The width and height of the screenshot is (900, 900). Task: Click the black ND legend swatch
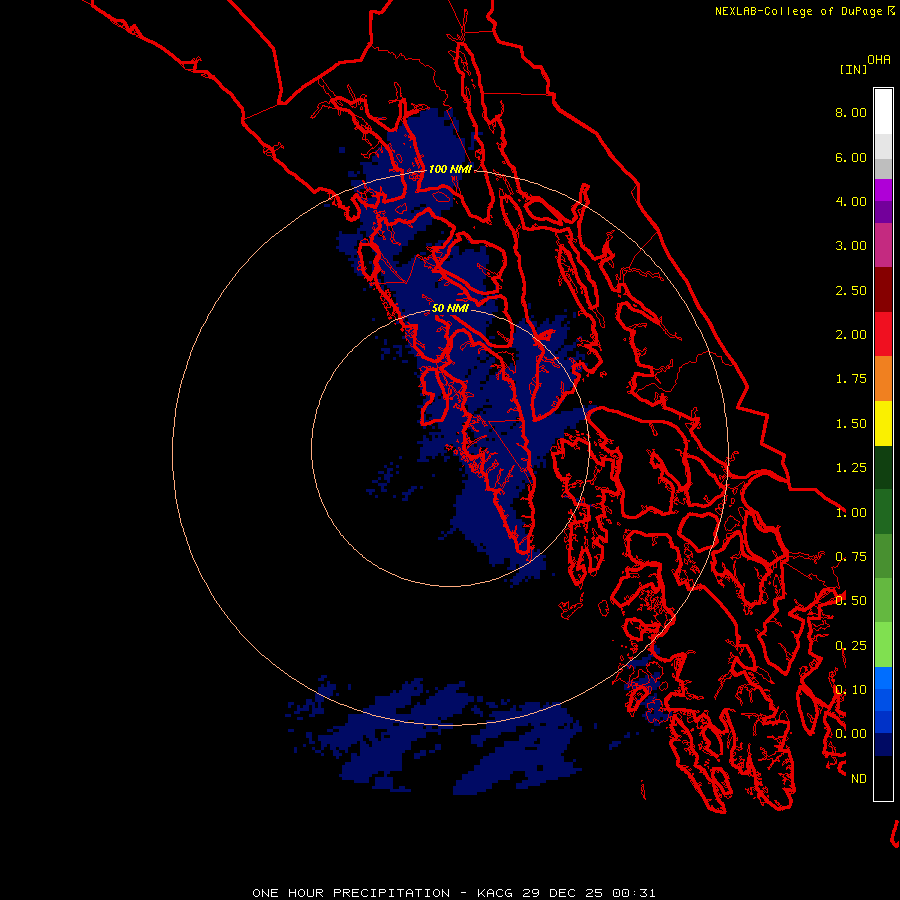click(x=883, y=778)
